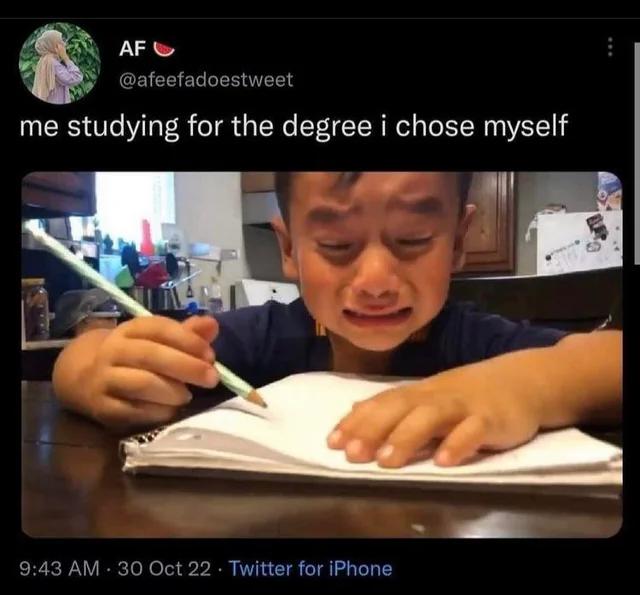Click the 30 Oct 22 date

coord(164,568)
